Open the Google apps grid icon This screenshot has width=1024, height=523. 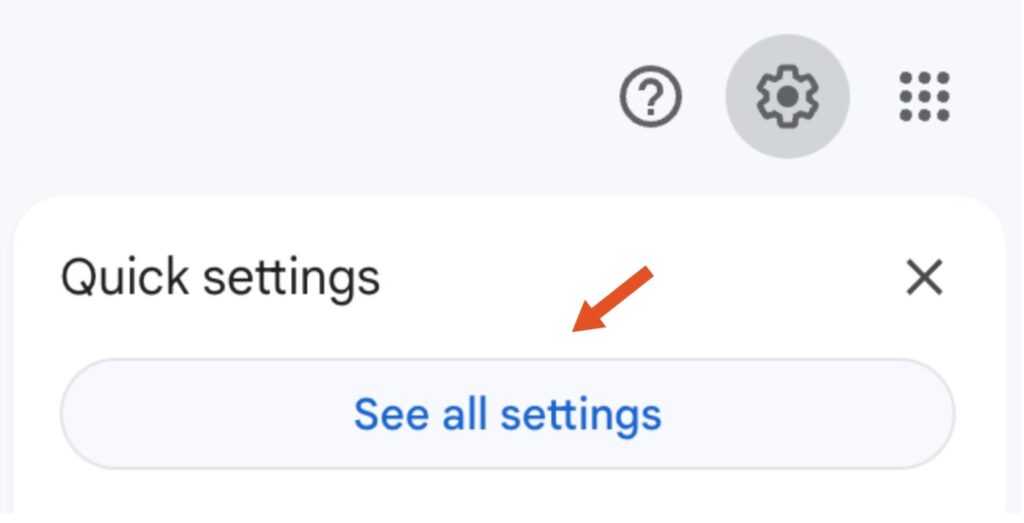click(924, 97)
